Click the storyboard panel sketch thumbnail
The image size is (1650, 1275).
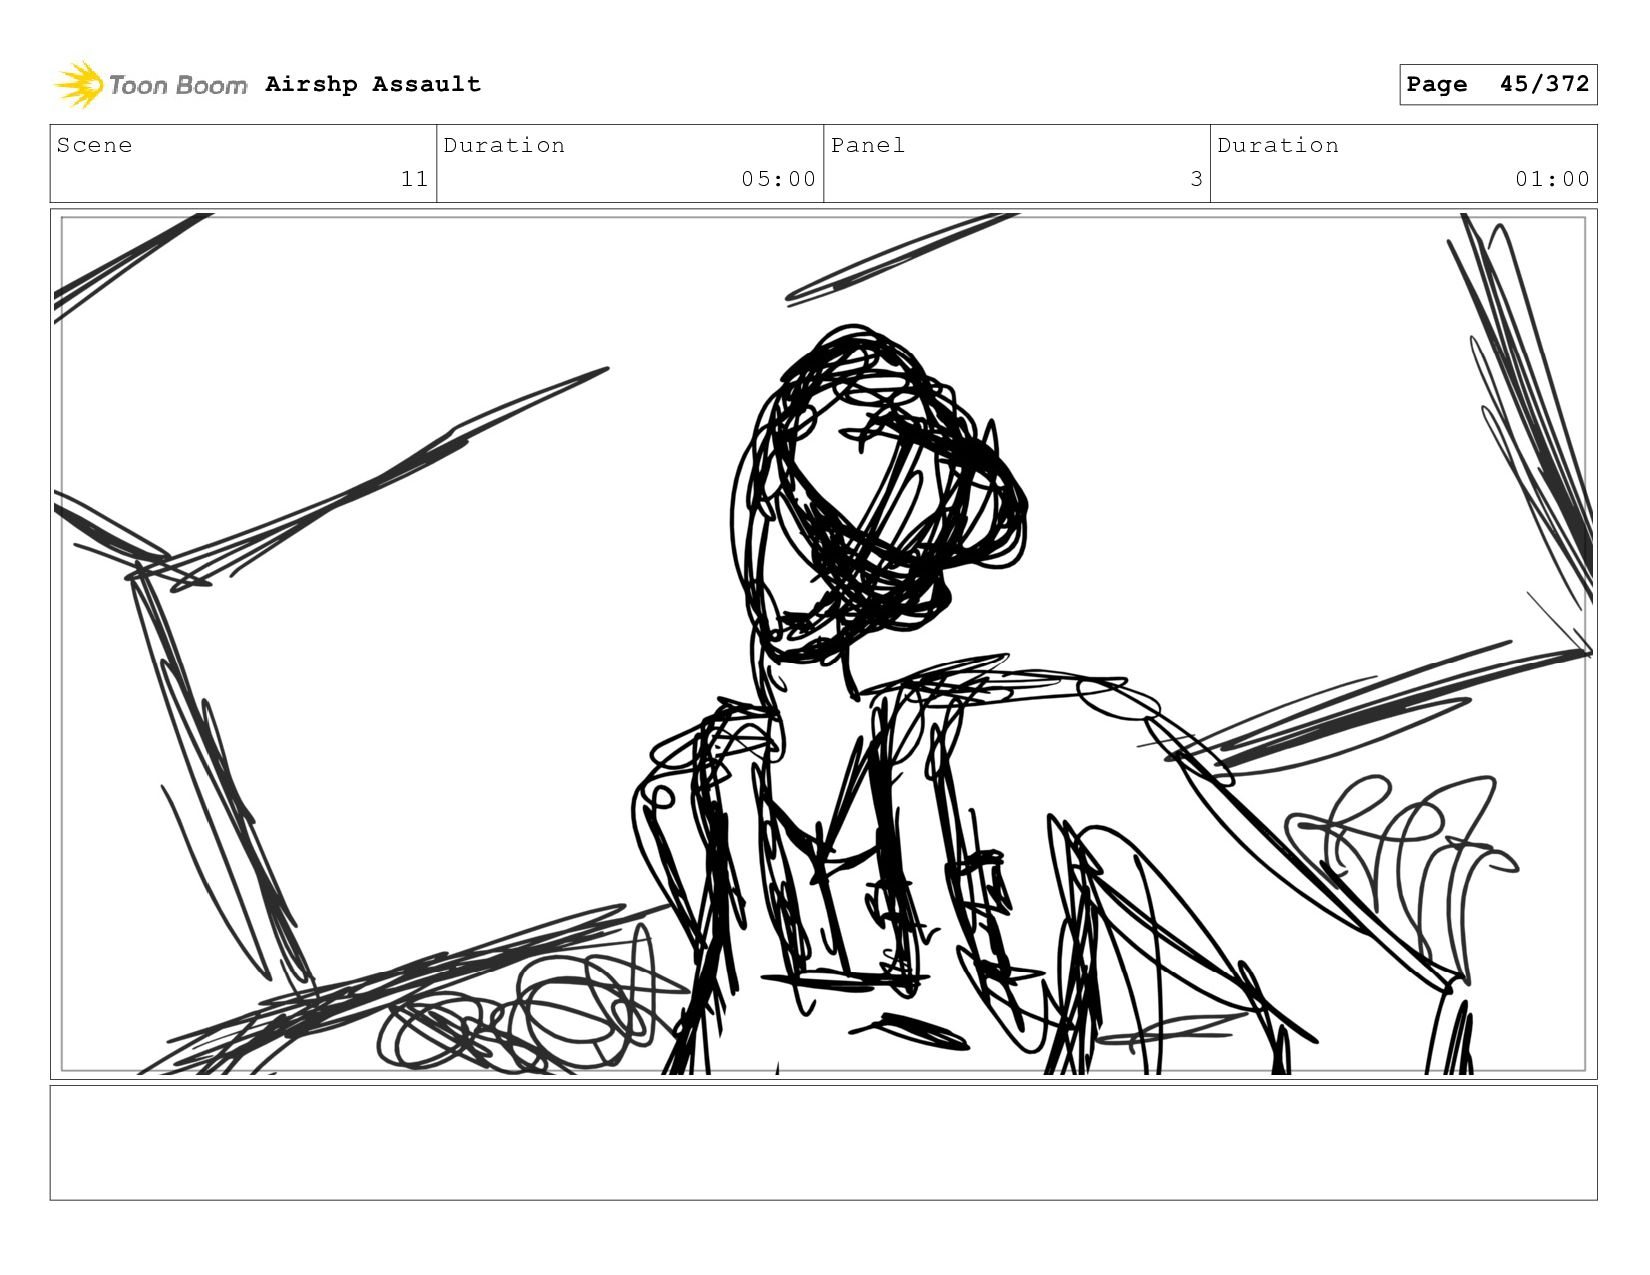[824, 644]
